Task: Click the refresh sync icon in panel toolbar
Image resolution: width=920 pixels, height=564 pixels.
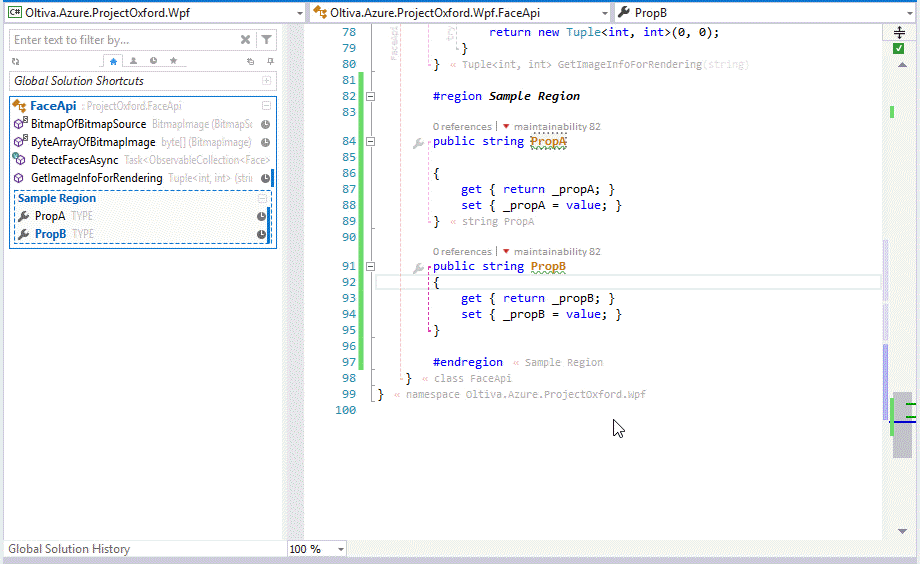Action: tap(16, 61)
